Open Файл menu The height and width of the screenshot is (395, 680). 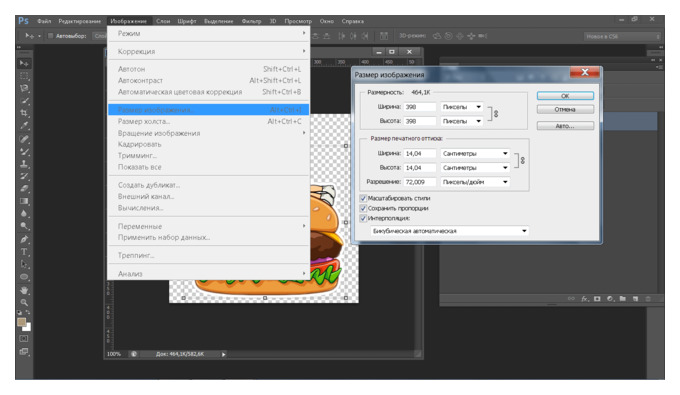pyautogui.click(x=44, y=21)
